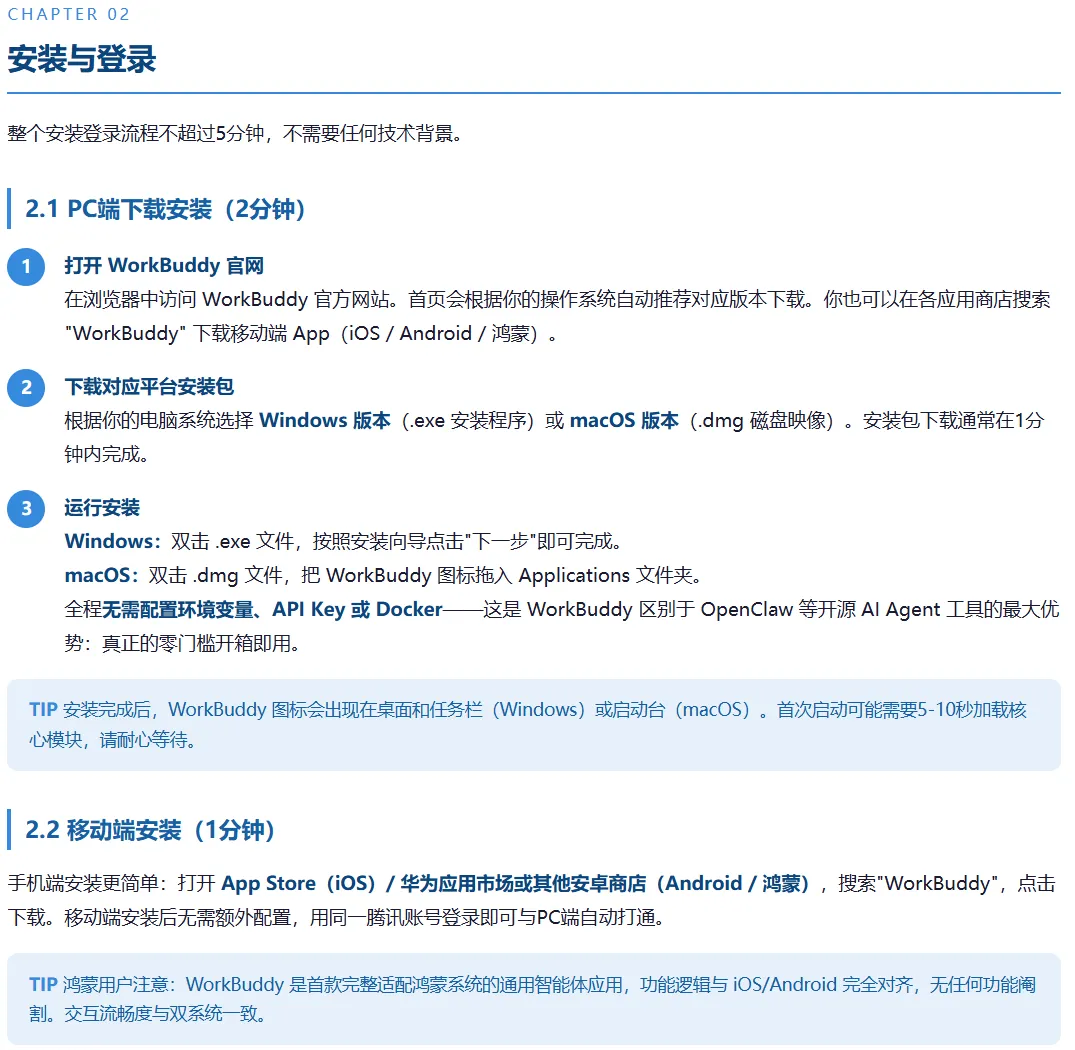The height and width of the screenshot is (1050, 1075).
Task: Click the bold Windows 版本 text
Action: click(x=325, y=420)
